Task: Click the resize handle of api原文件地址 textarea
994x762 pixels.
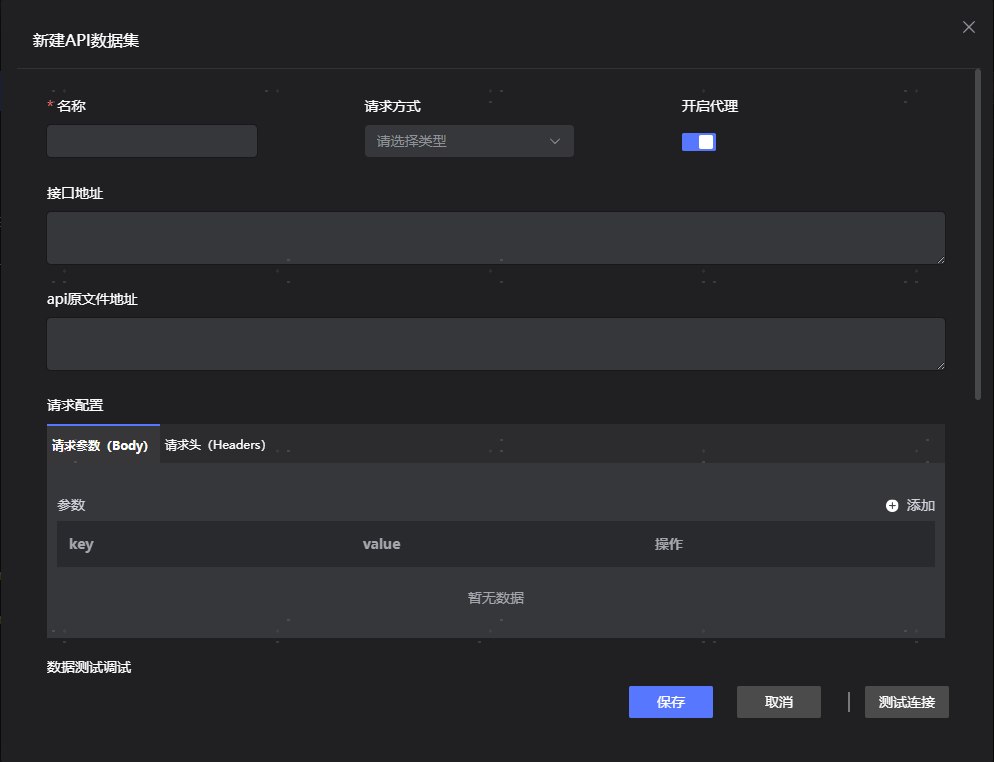Action: pyautogui.click(x=940, y=365)
